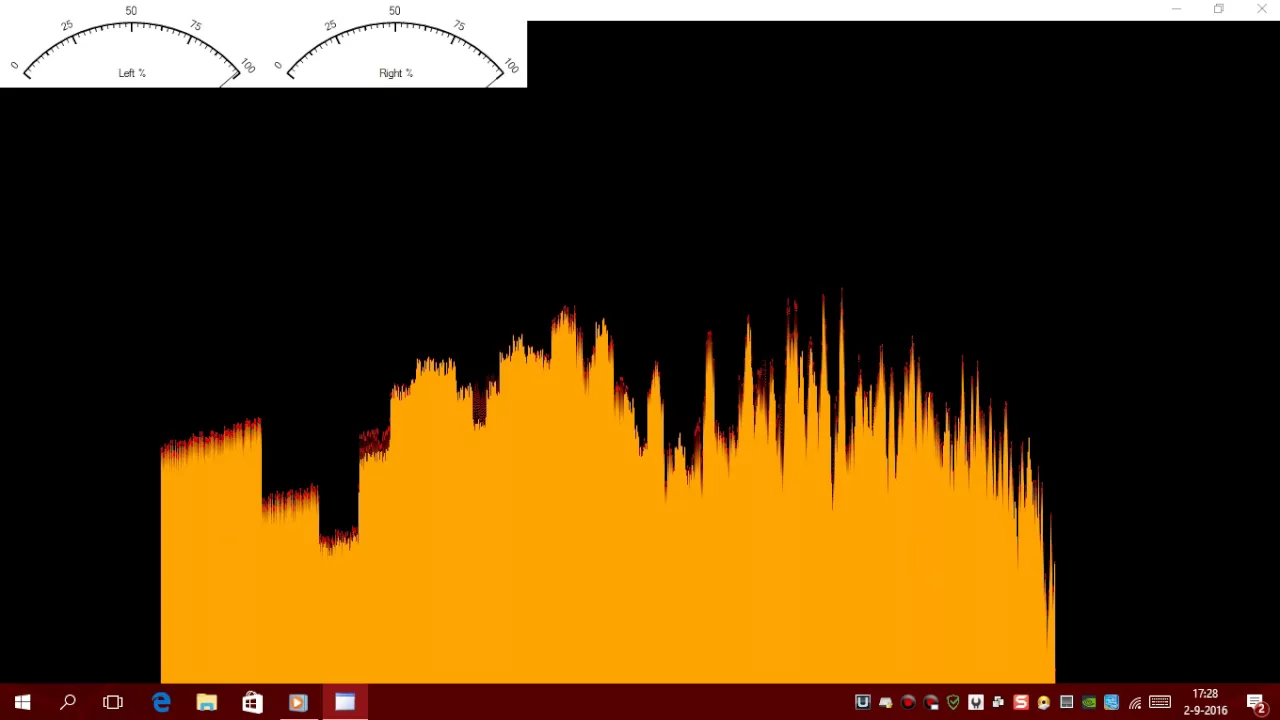Open Action Center notifications icon
1280x720 pixels.
click(1257, 703)
